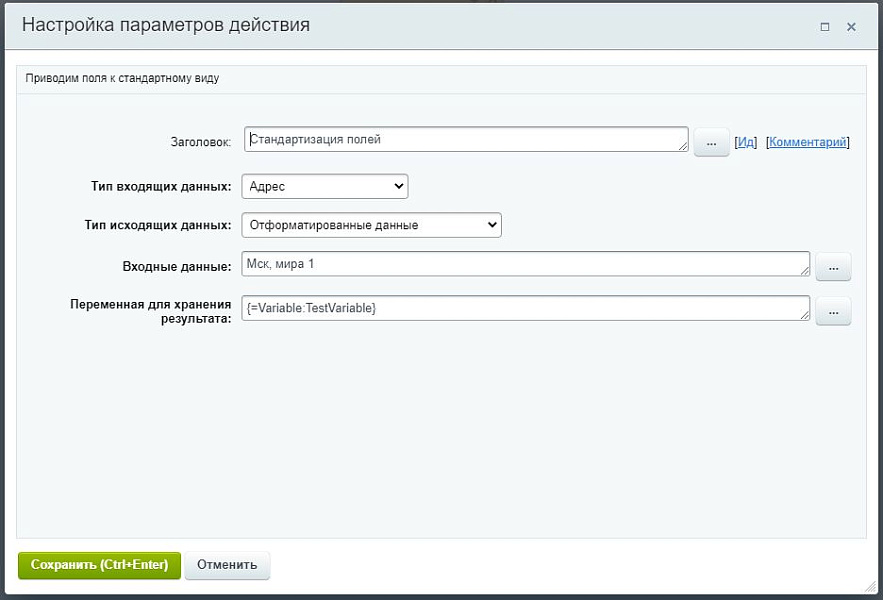
Task: Open variable selector ellipsis near результата field
Action: coord(833,311)
